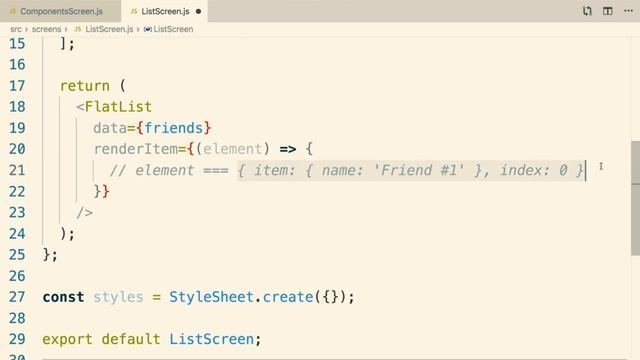This screenshot has width=640, height=360.
Task: Click the closing }} on line 22
Action: click(102, 191)
